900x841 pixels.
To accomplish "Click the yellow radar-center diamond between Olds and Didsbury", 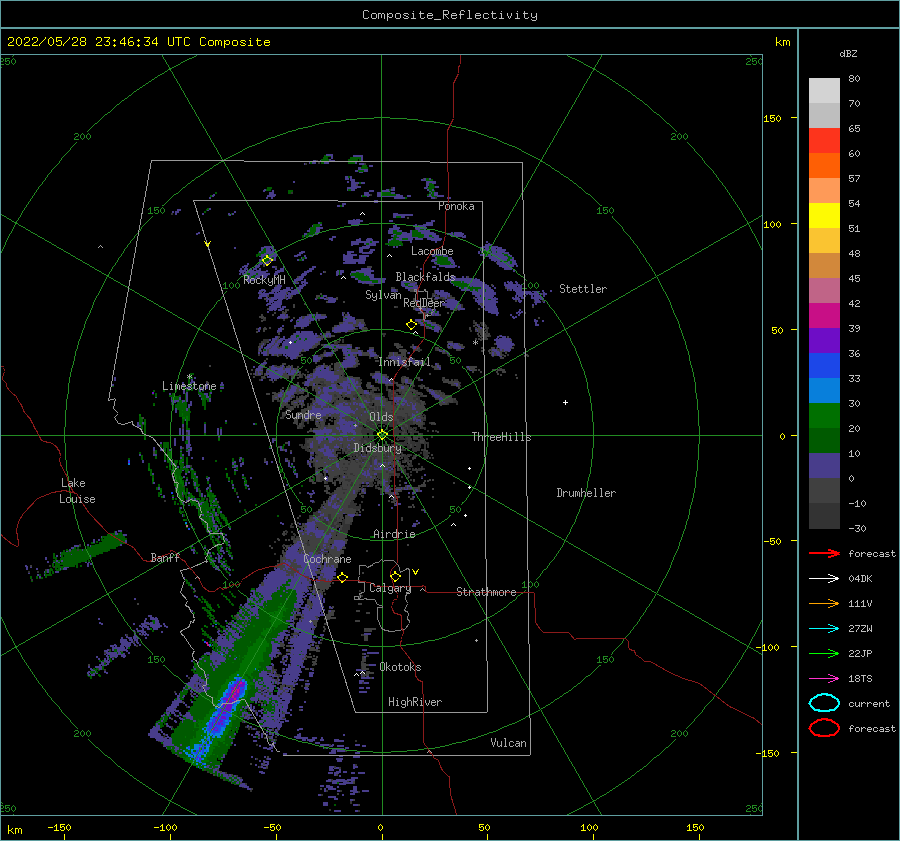I will click(x=382, y=435).
